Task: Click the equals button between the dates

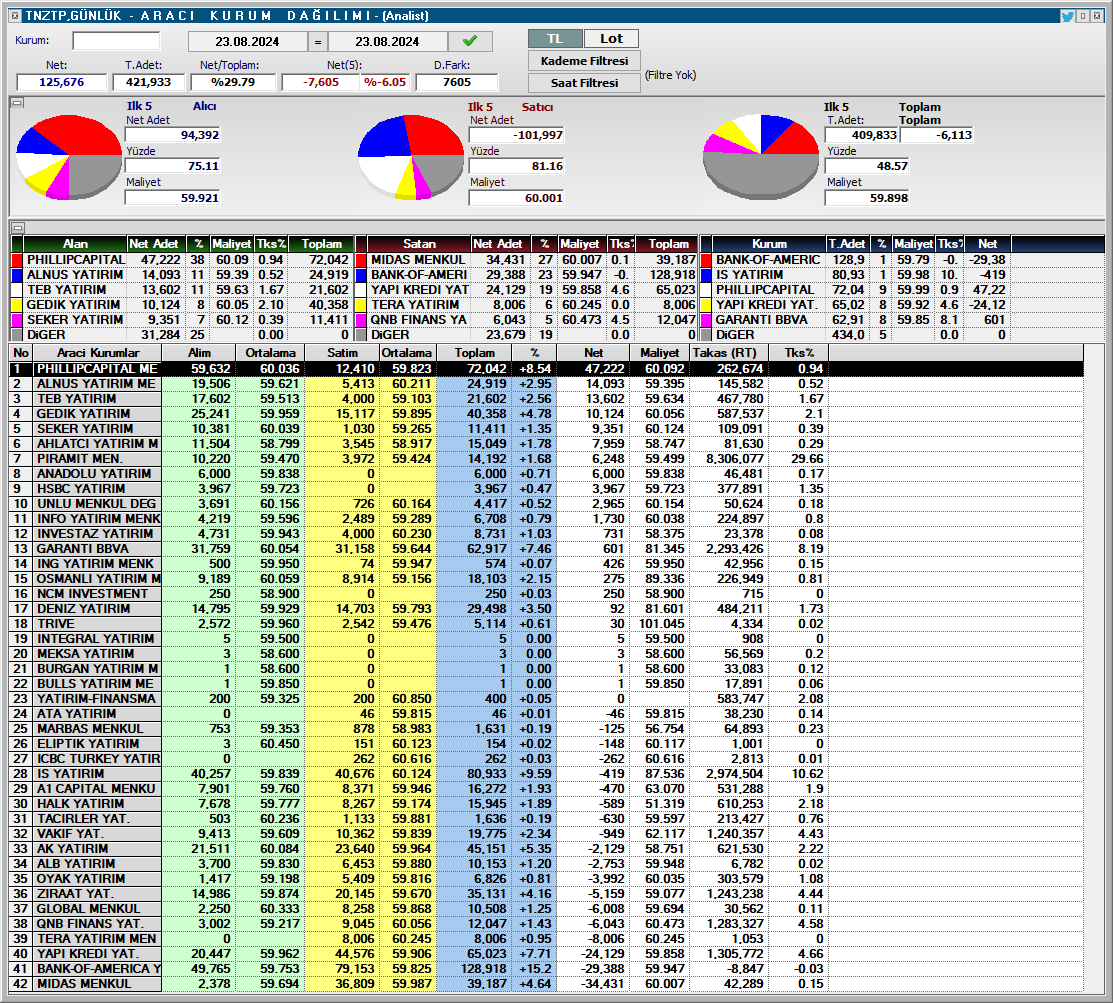Action: (x=317, y=42)
